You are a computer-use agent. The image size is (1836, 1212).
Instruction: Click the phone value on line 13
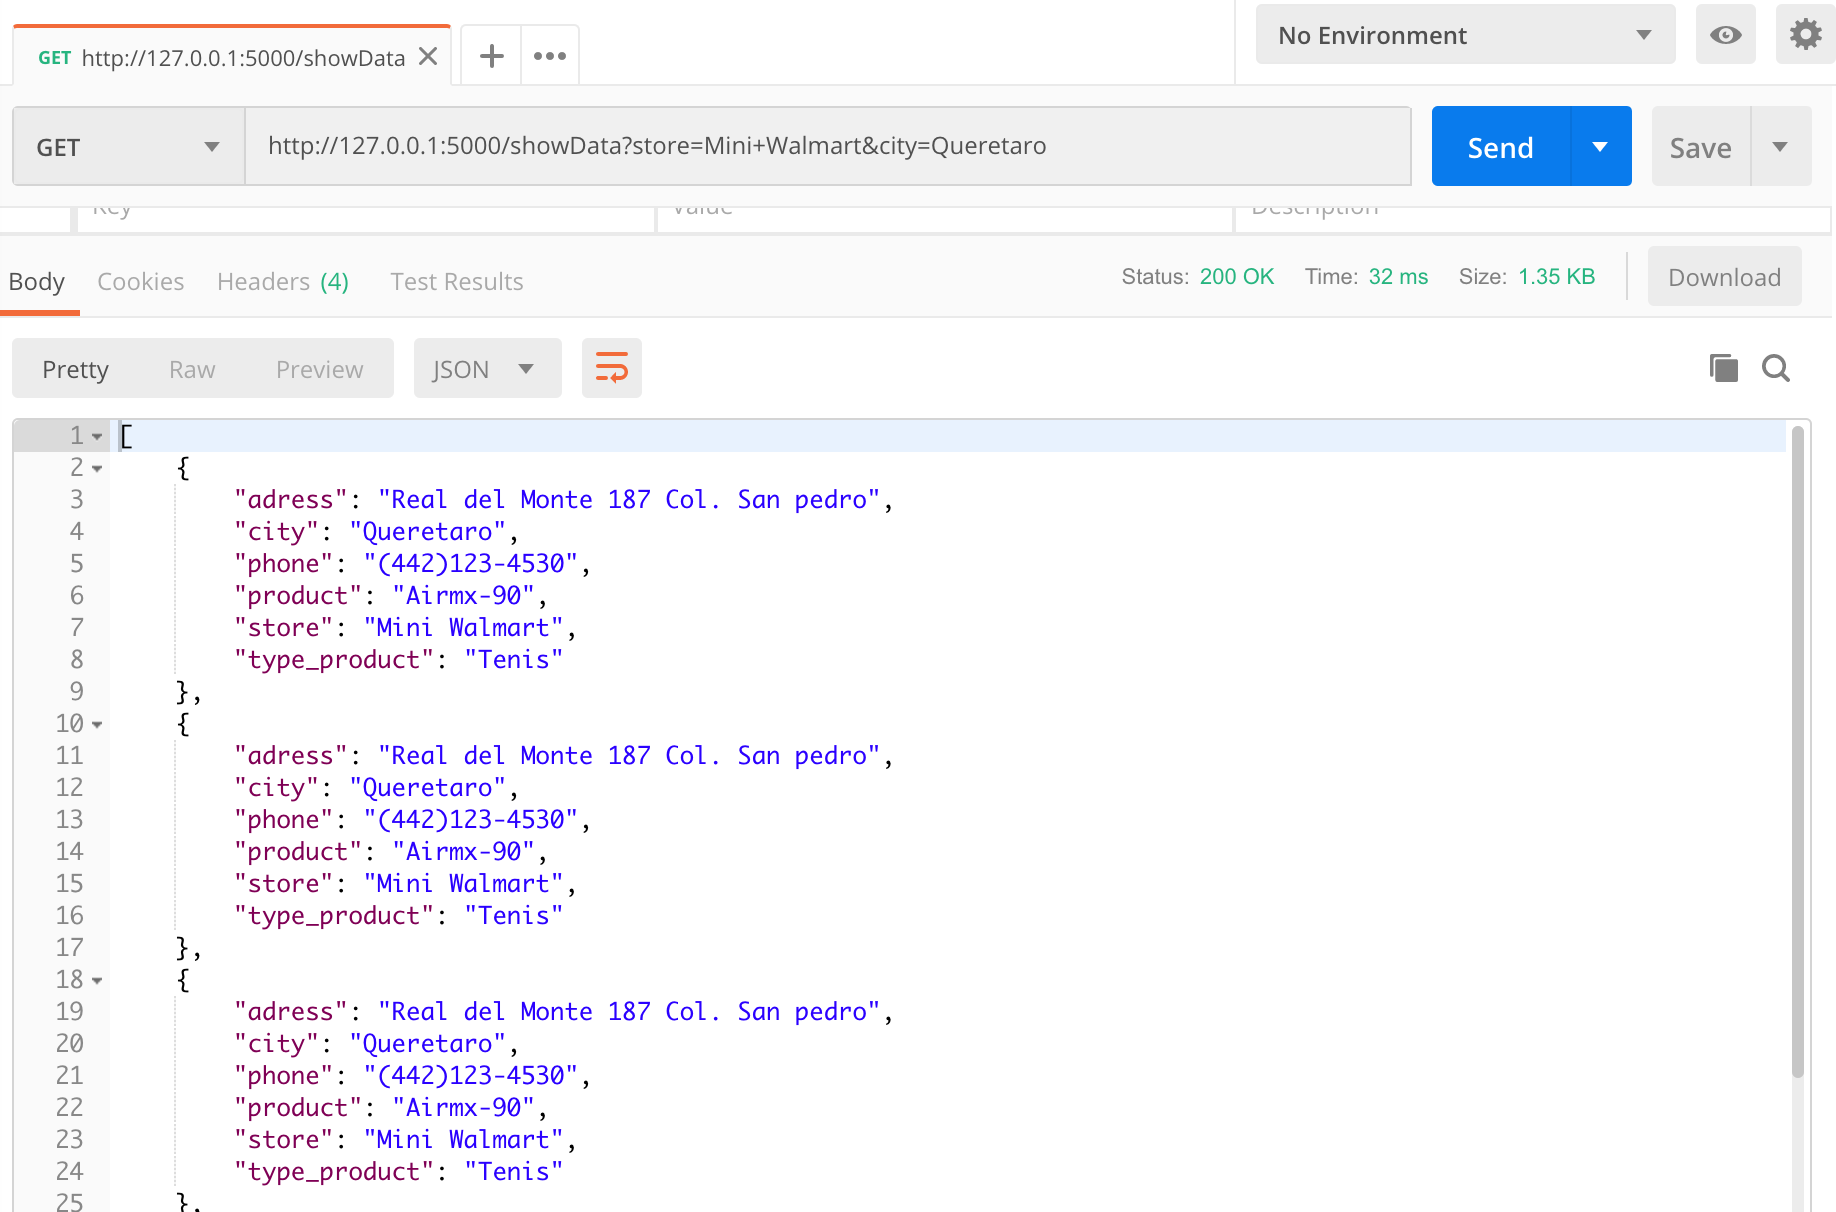(471, 820)
